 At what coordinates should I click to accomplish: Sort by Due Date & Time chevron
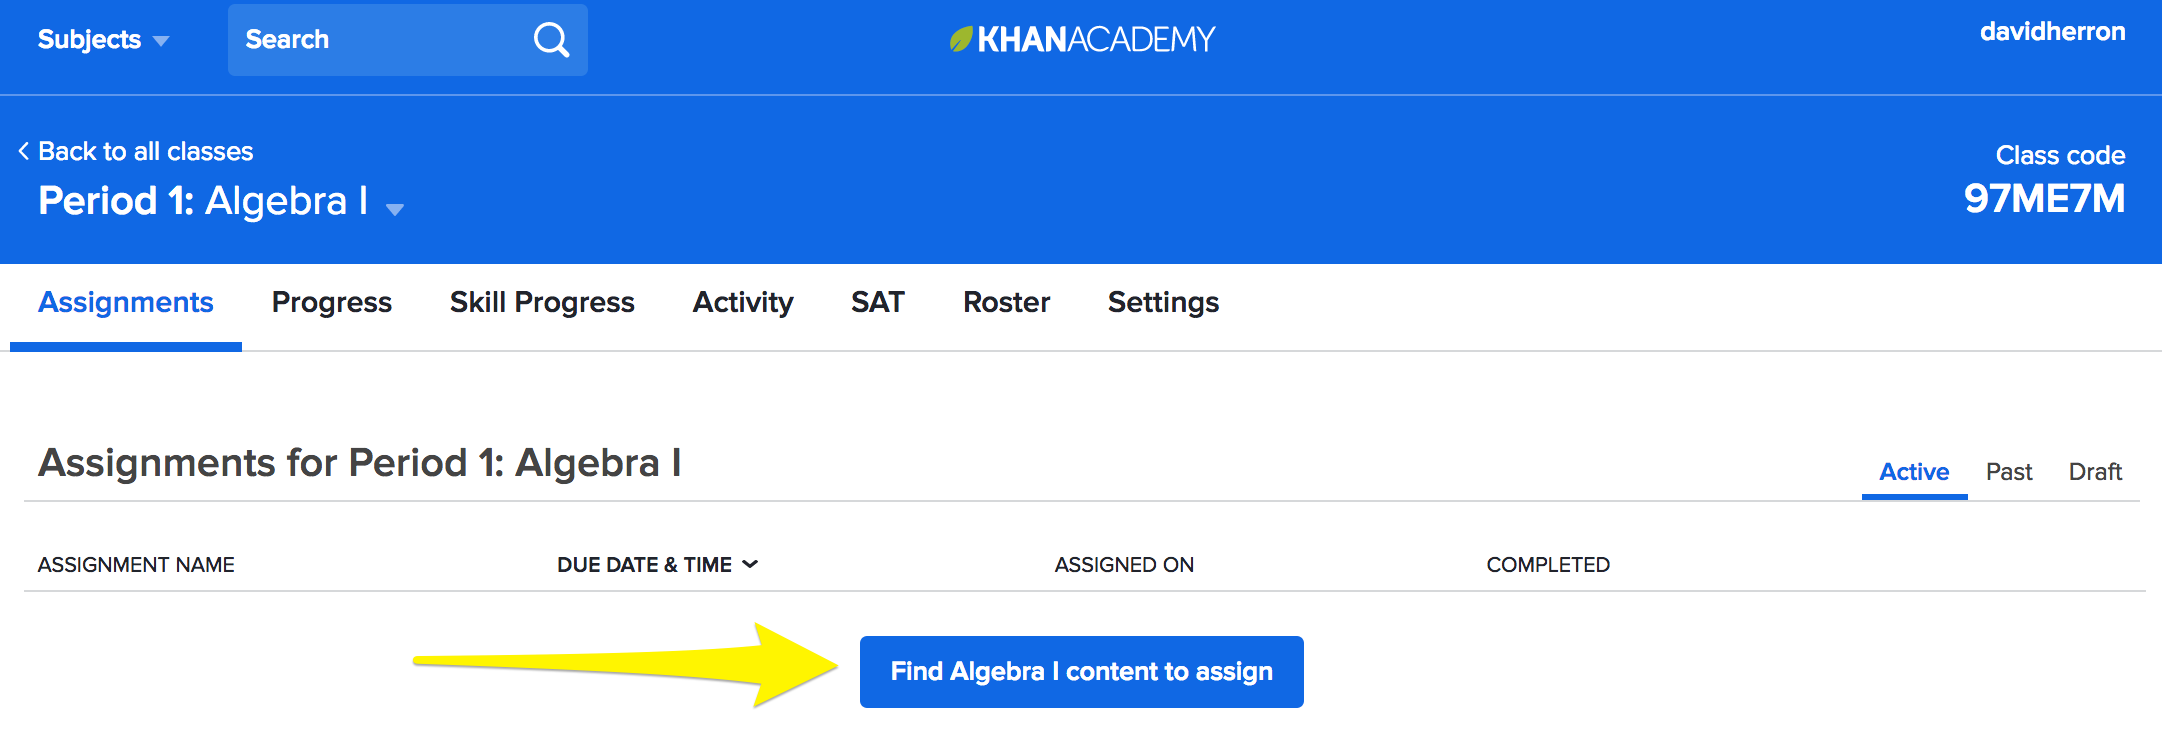pos(750,564)
